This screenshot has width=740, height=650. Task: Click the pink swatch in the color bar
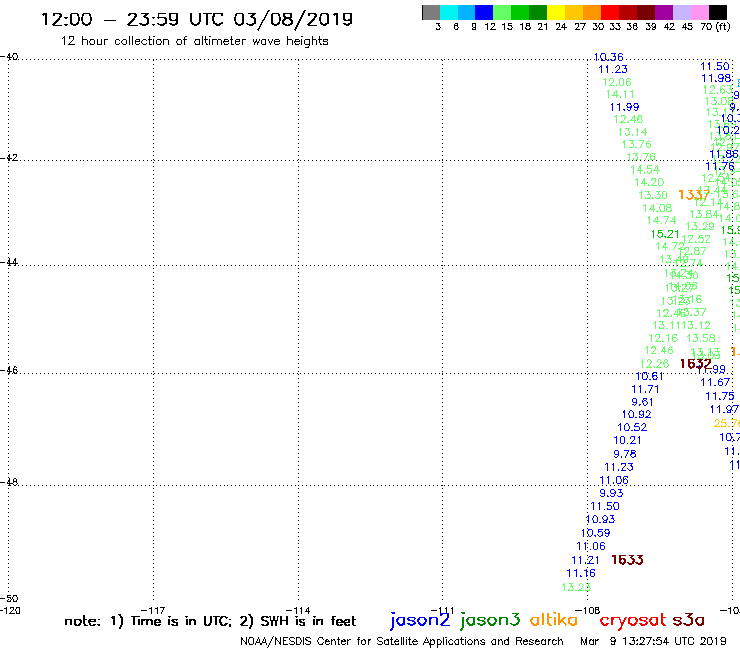699,12
